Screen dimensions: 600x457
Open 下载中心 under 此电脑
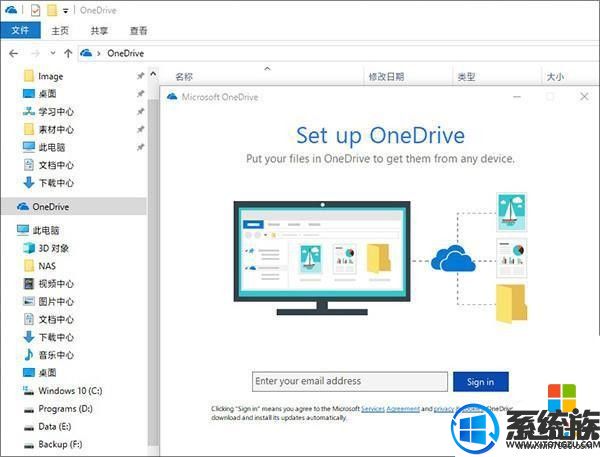(x=56, y=337)
